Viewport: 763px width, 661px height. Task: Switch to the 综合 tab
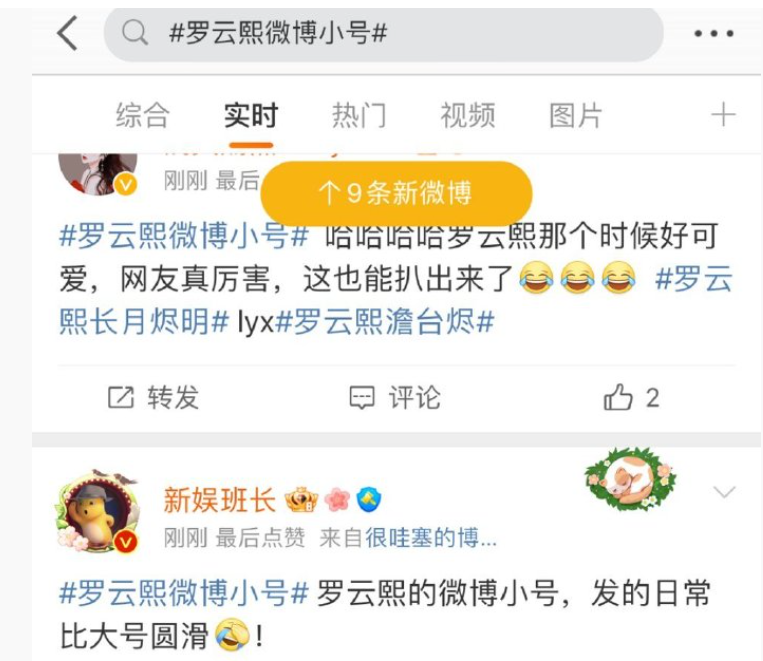tap(143, 115)
